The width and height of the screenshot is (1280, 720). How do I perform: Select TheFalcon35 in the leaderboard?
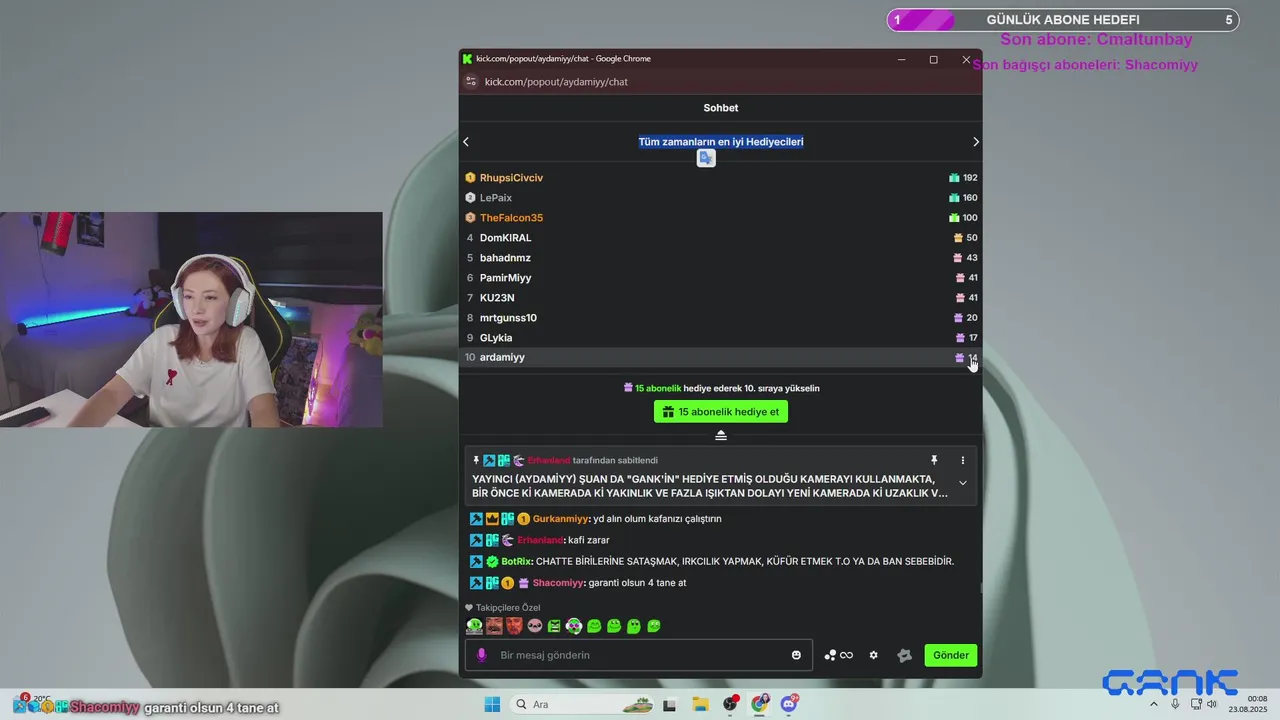511,218
